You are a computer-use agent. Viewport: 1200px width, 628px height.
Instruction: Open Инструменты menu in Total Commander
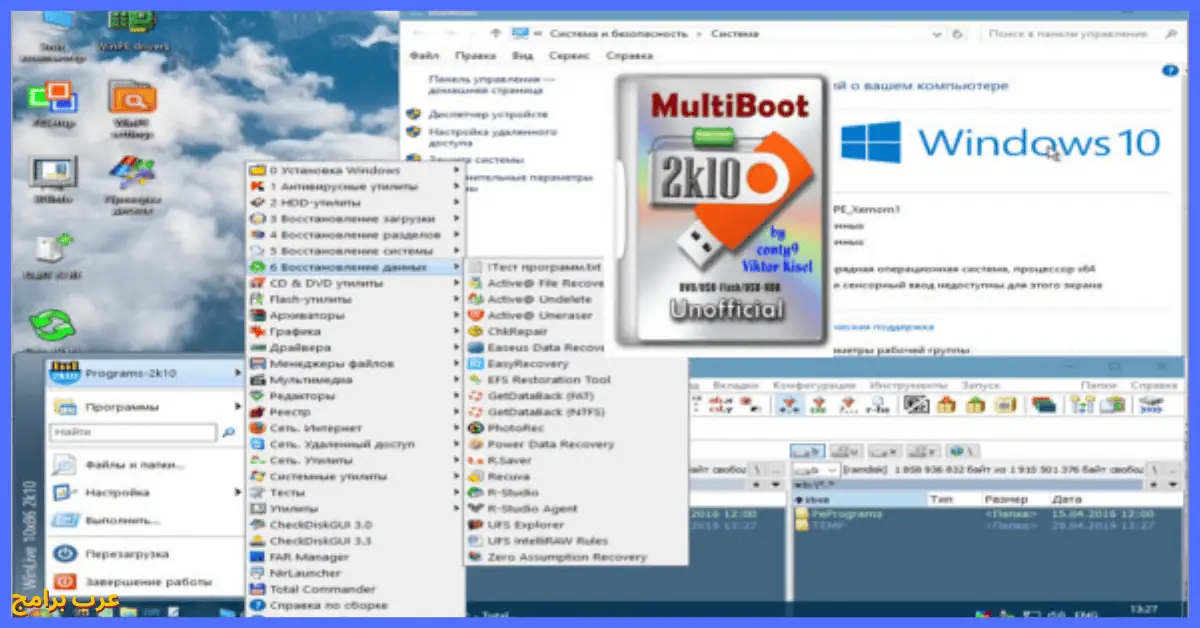pos(908,385)
